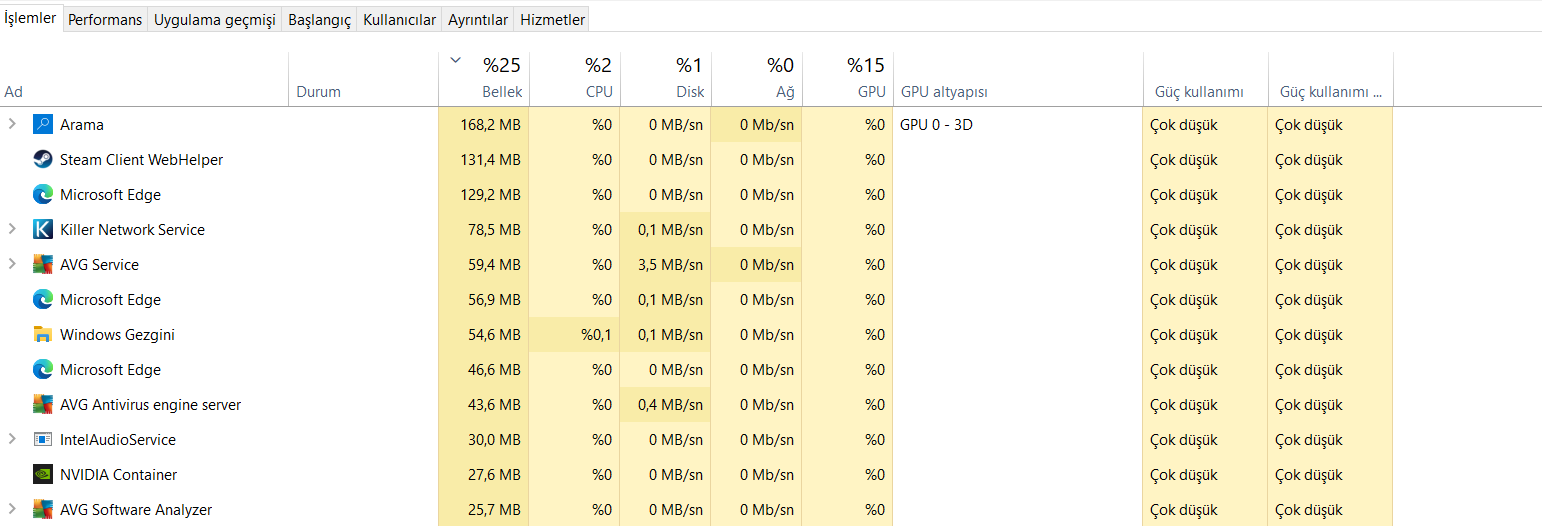Click the Steam Client WebHelper icon
Screen dimensions: 1542x526
pos(42,160)
